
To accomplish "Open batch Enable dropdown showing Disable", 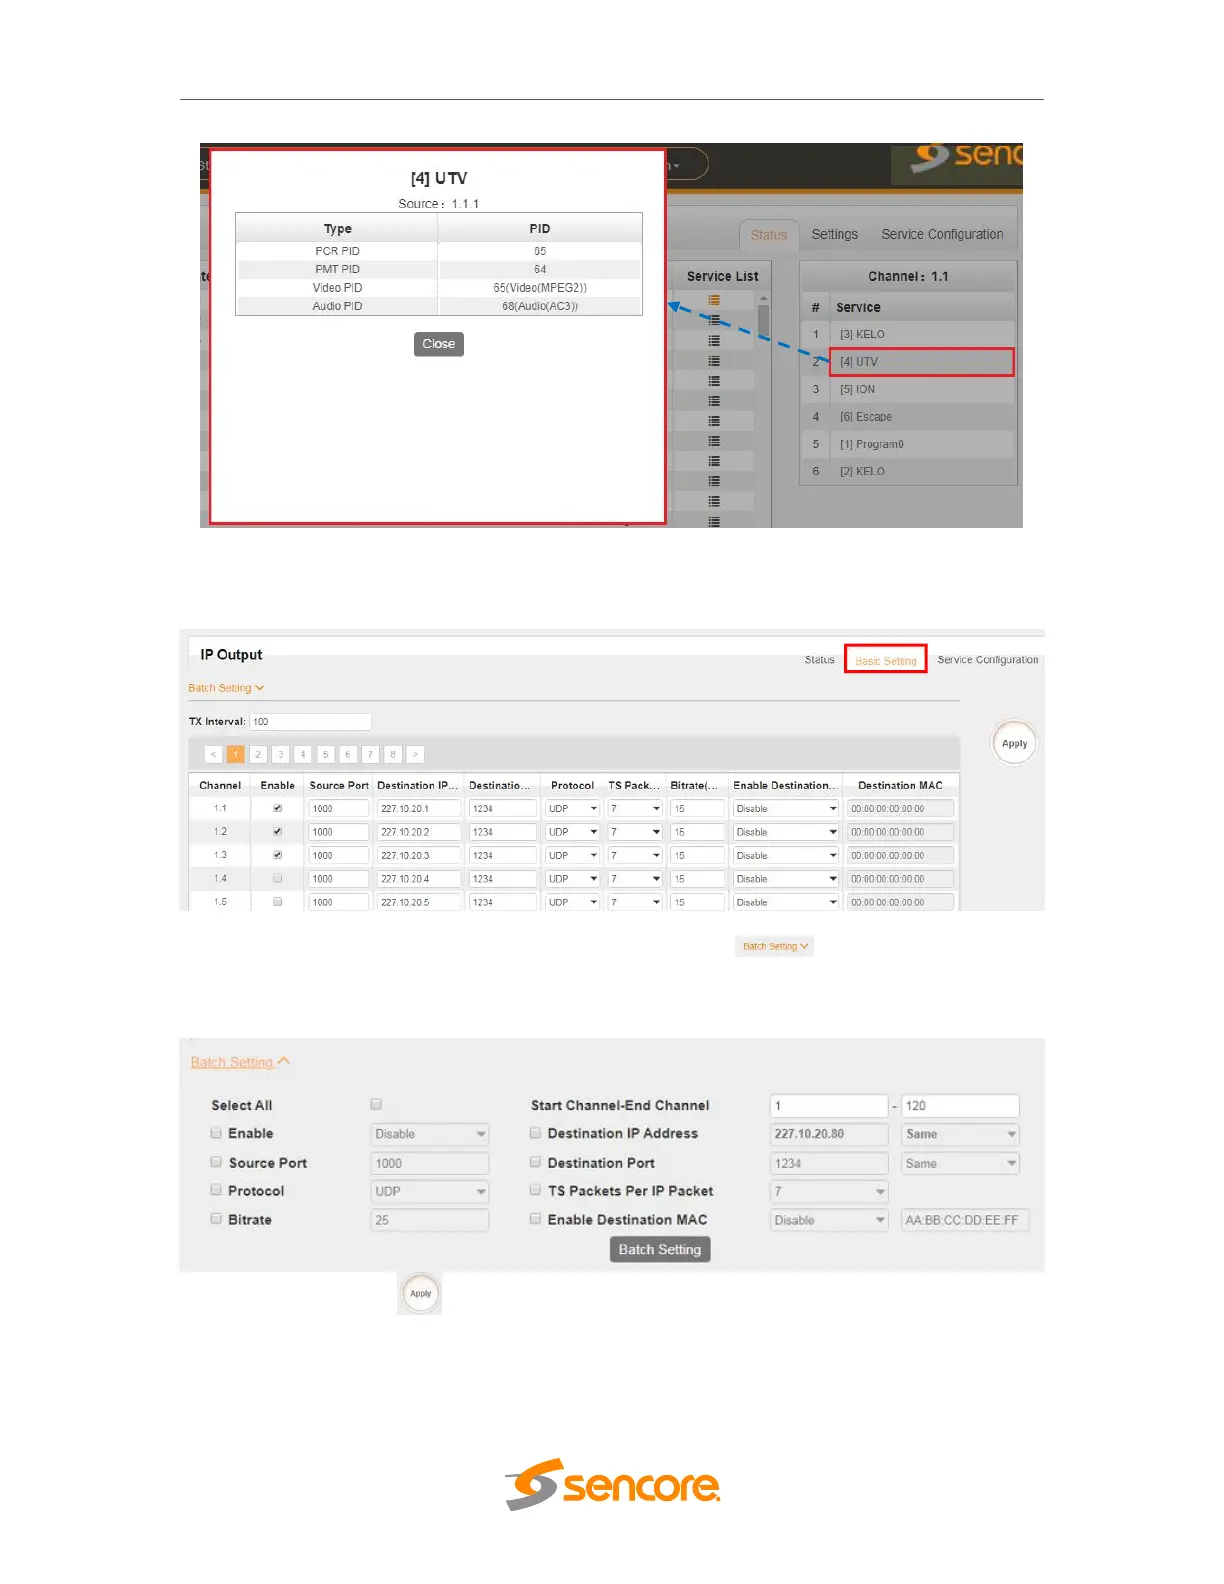I will pyautogui.click(x=430, y=1134).
